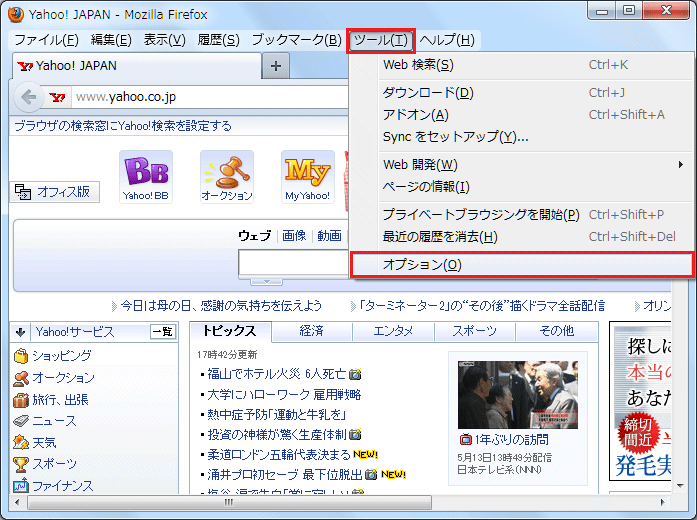Click the Firefox logo in title bar
The width and height of the screenshot is (697, 520).
click(16, 14)
